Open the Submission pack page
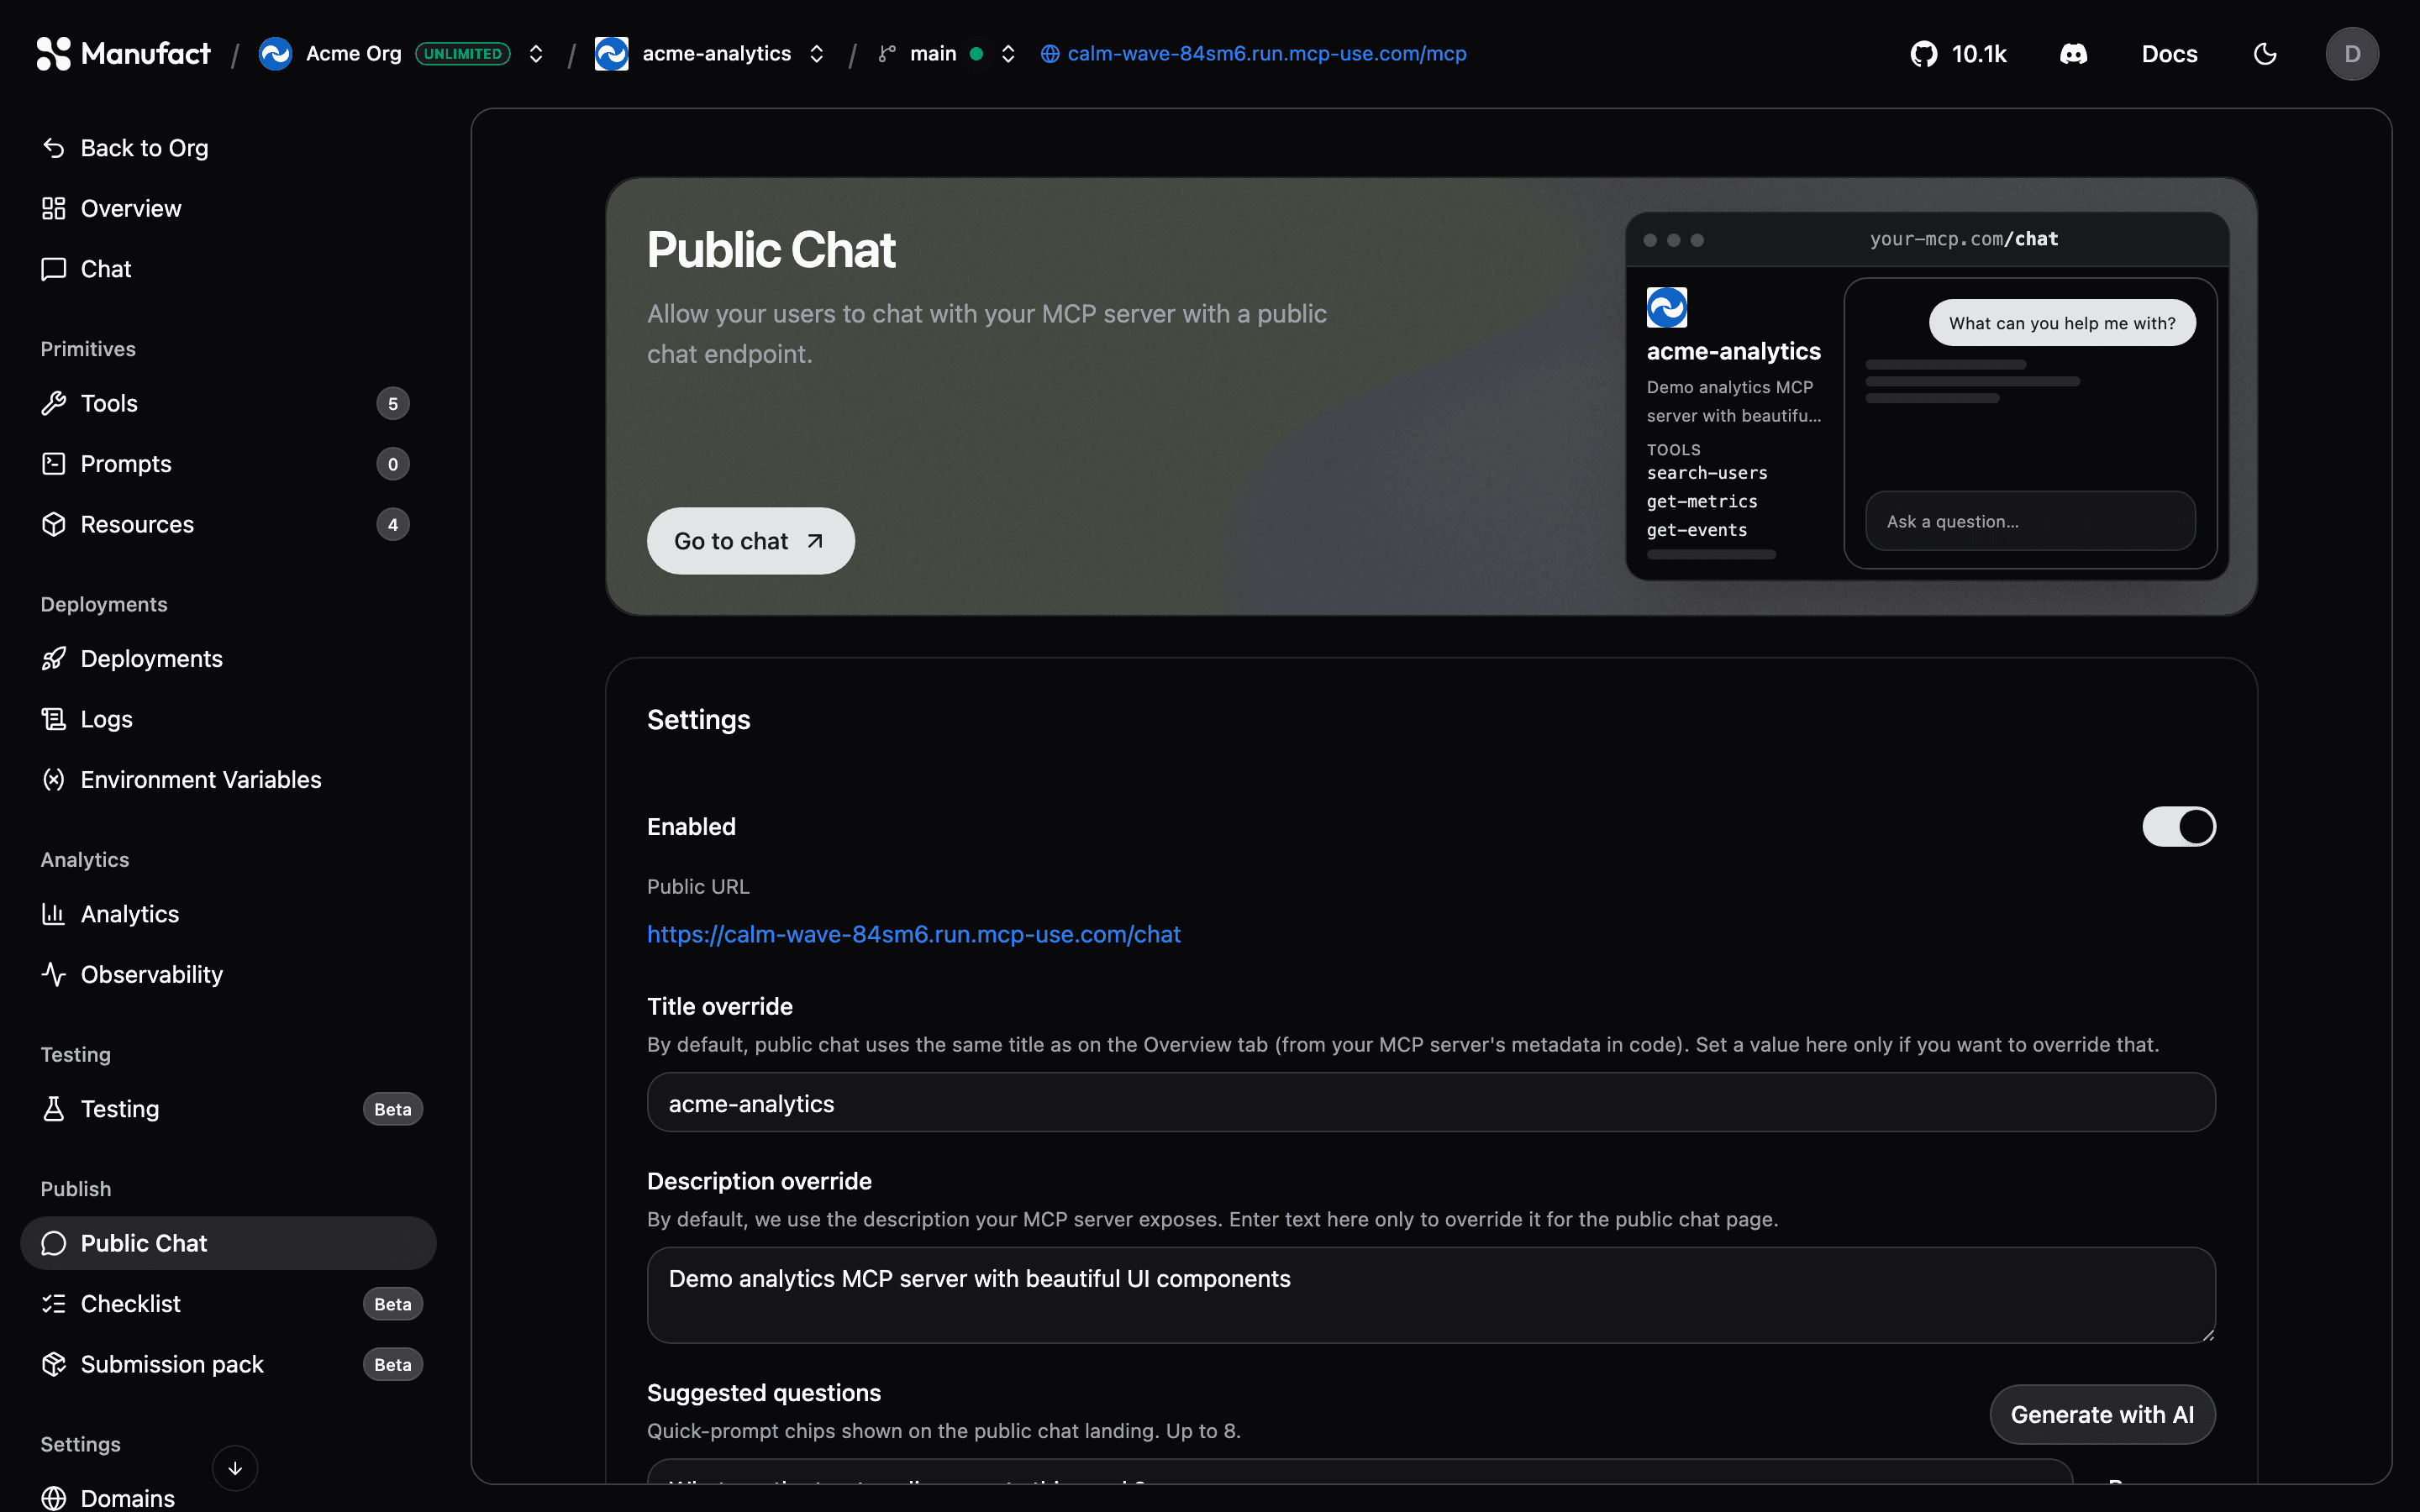Screen dimensions: 2420x1512 point(228,1364)
